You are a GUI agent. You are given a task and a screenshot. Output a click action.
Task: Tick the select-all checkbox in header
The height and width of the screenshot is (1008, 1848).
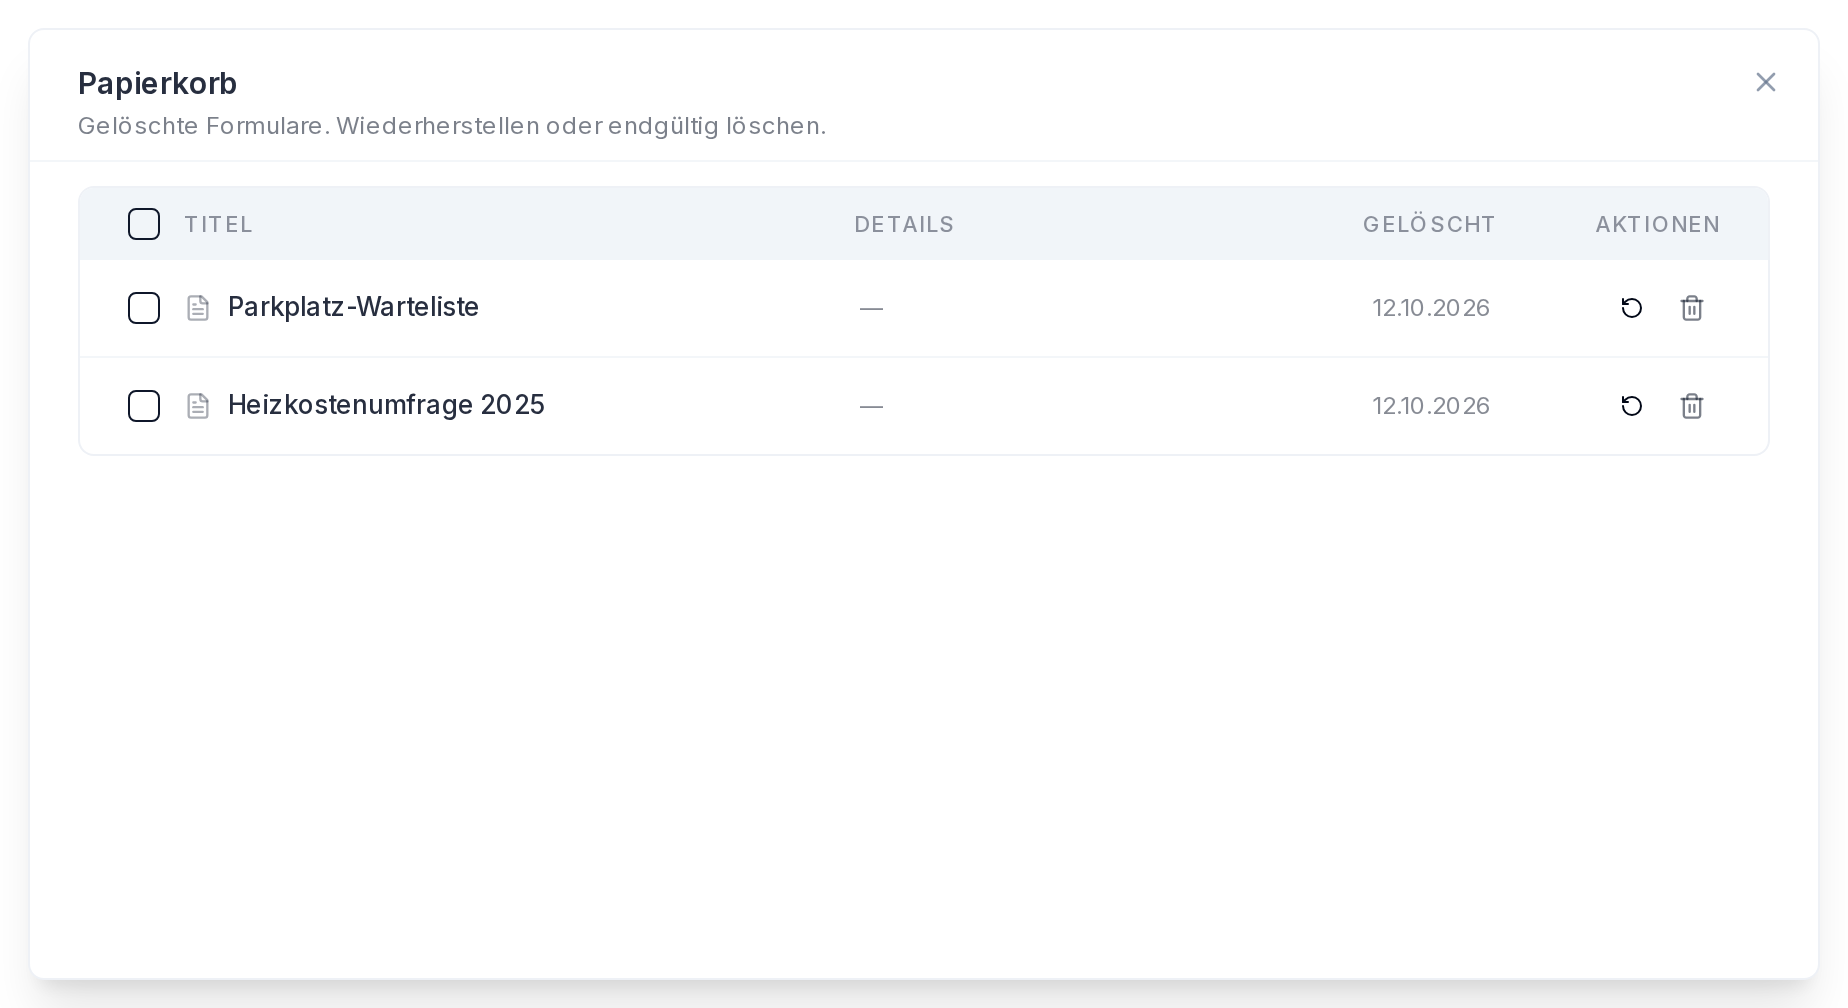pos(144,224)
